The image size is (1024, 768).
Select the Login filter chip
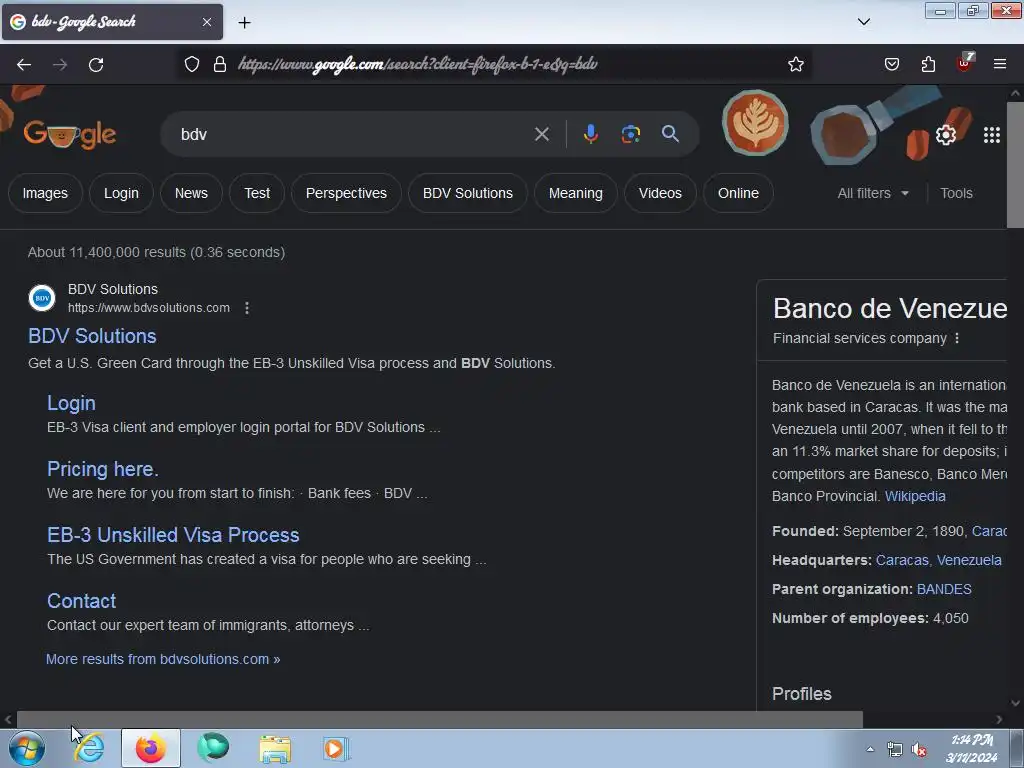(x=121, y=193)
